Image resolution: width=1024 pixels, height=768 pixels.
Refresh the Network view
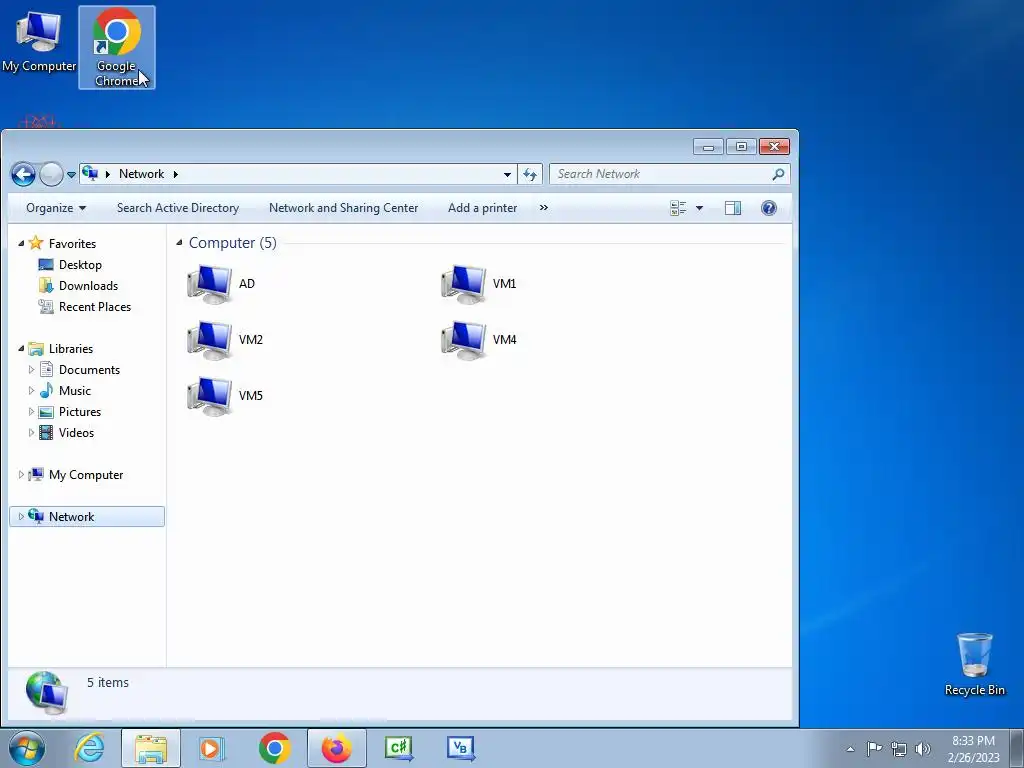[x=530, y=174]
